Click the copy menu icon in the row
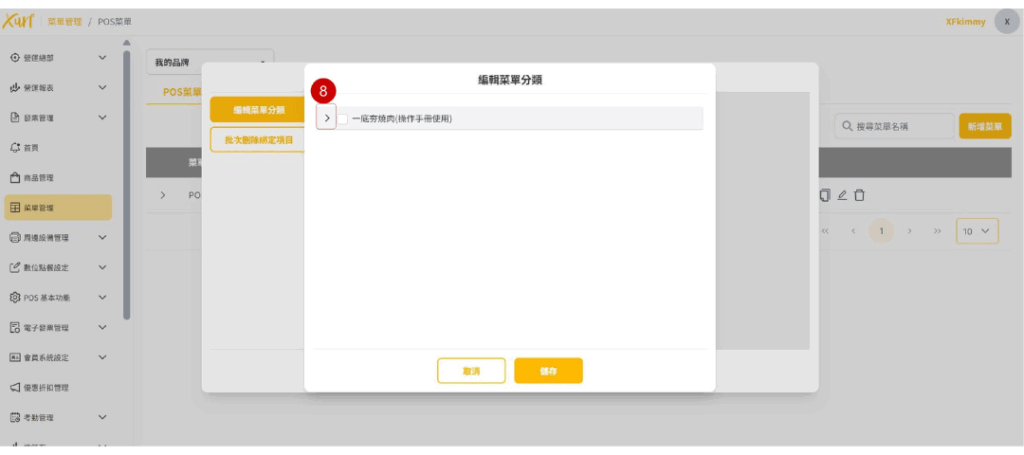This screenshot has height=455, width=1024. click(x=825, y=194)
